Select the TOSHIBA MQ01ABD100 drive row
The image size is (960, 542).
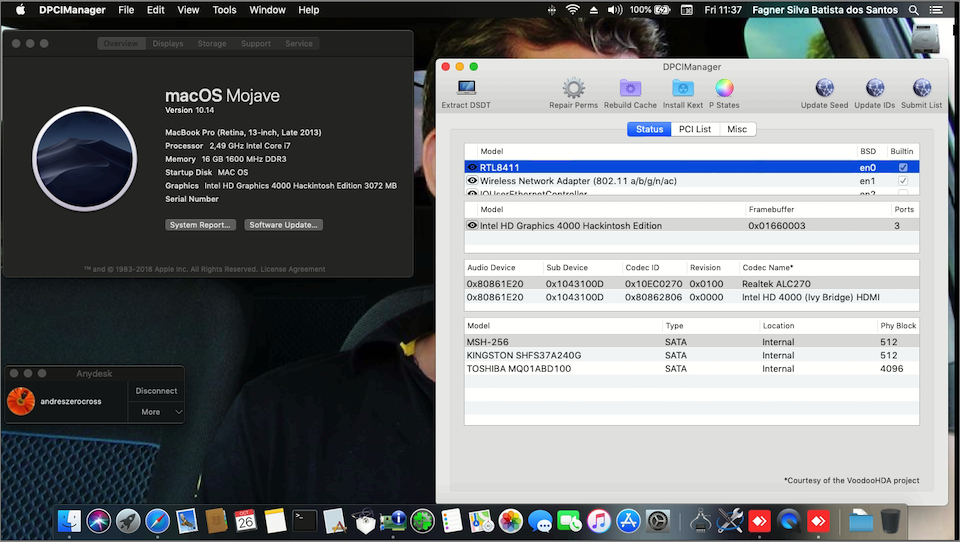click(692, 369)
